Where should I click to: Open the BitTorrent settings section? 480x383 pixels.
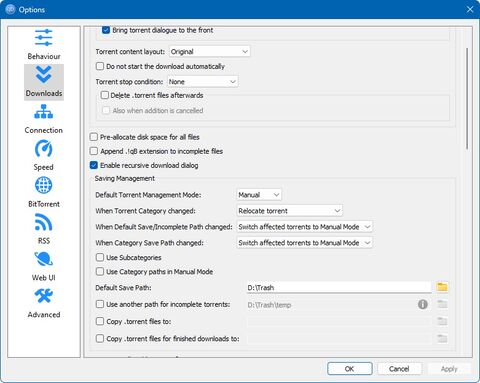point(44,193)
